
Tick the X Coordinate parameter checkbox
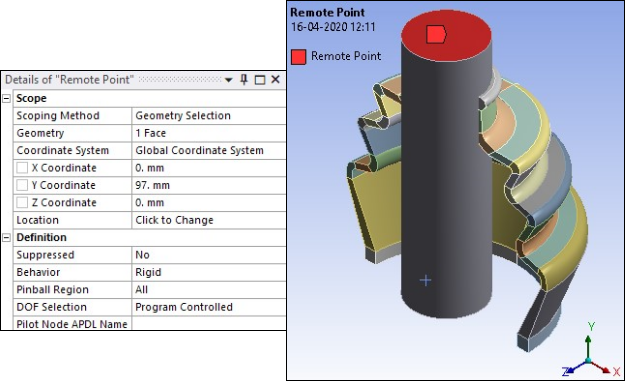(x=22, y=168)
